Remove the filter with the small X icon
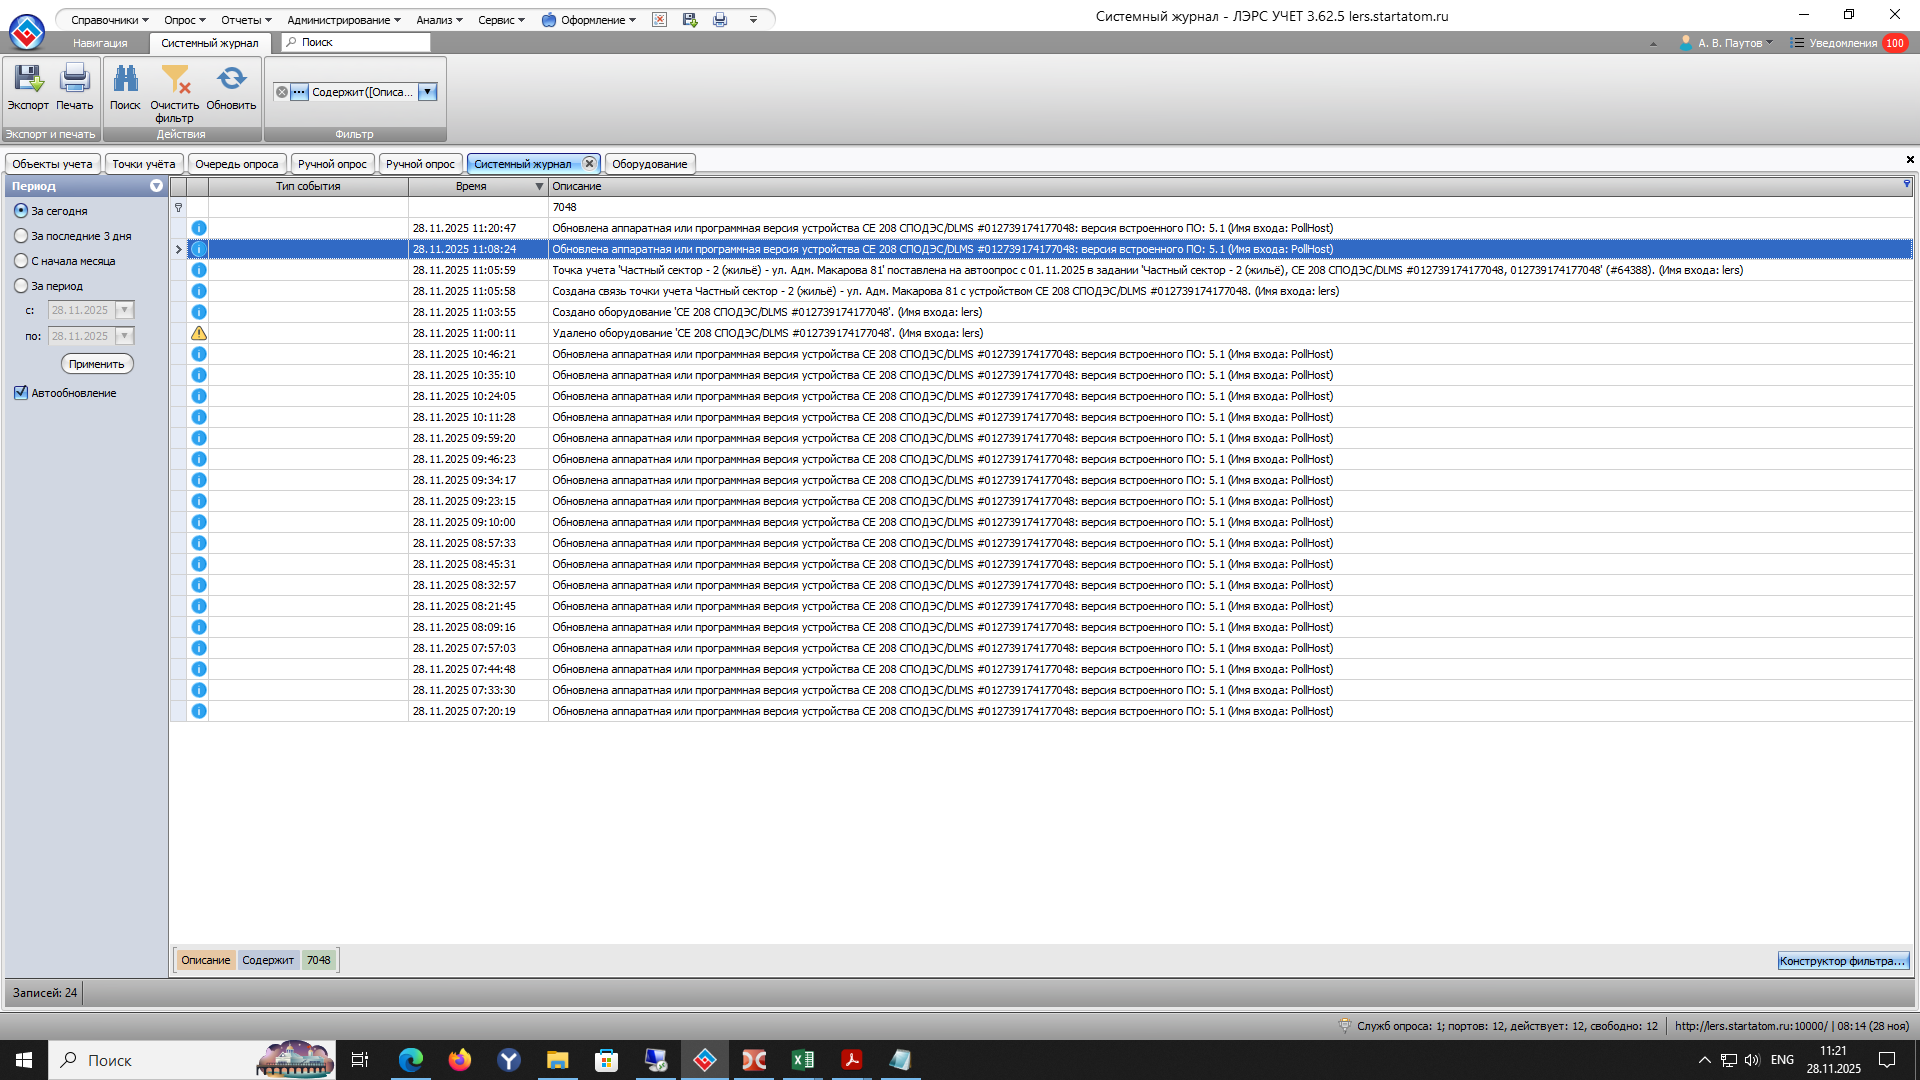 click(282, 92)
